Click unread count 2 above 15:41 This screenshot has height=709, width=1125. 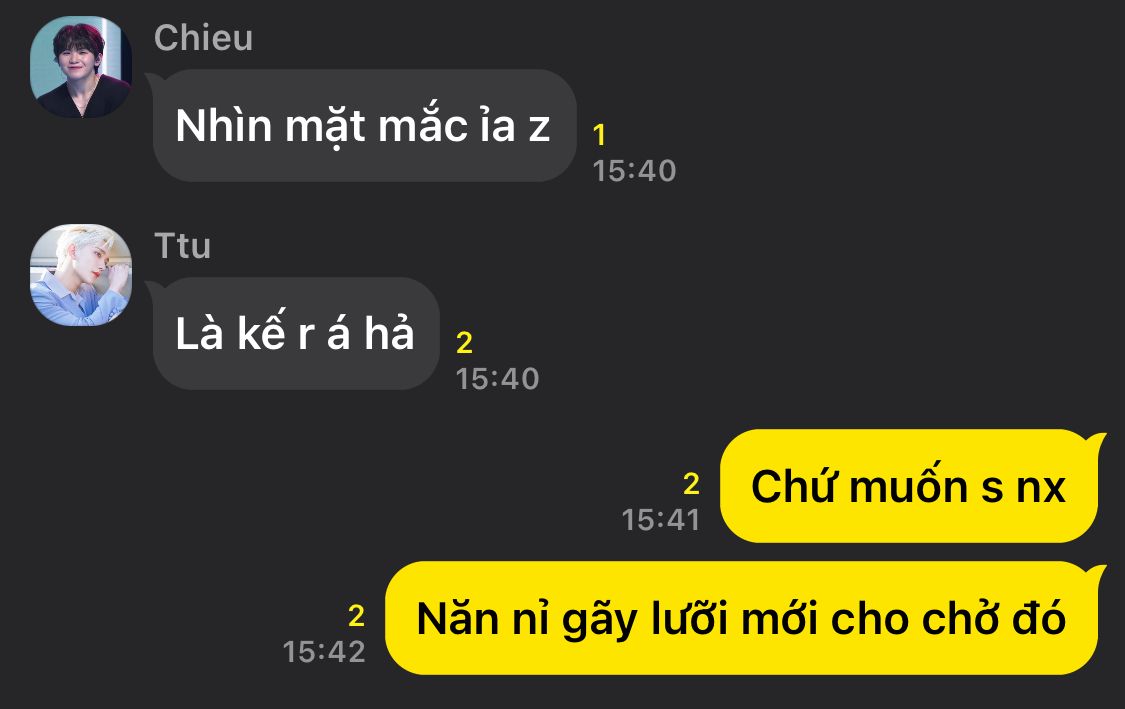point(691,484)
